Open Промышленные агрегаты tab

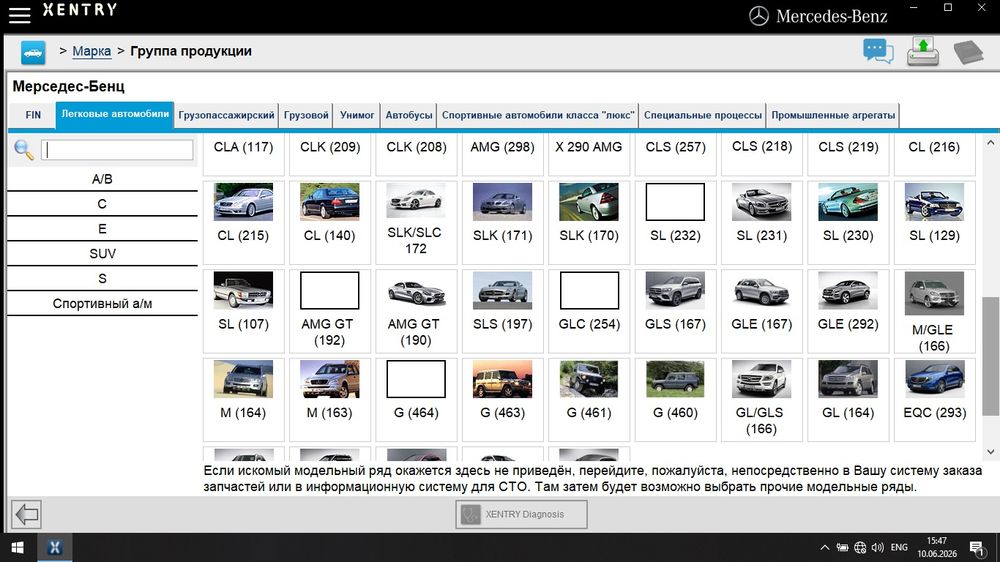coord(833,115)
